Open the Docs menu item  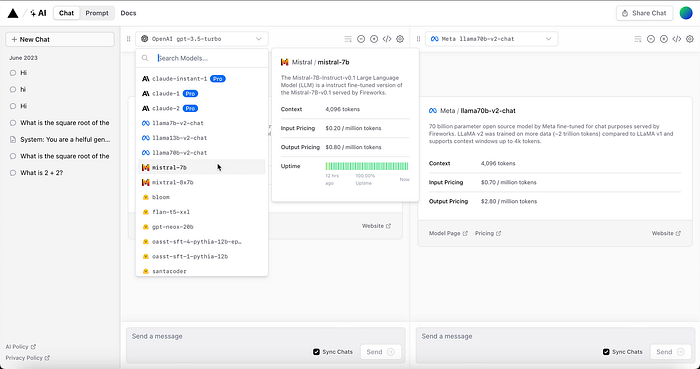tap(128, 13)
